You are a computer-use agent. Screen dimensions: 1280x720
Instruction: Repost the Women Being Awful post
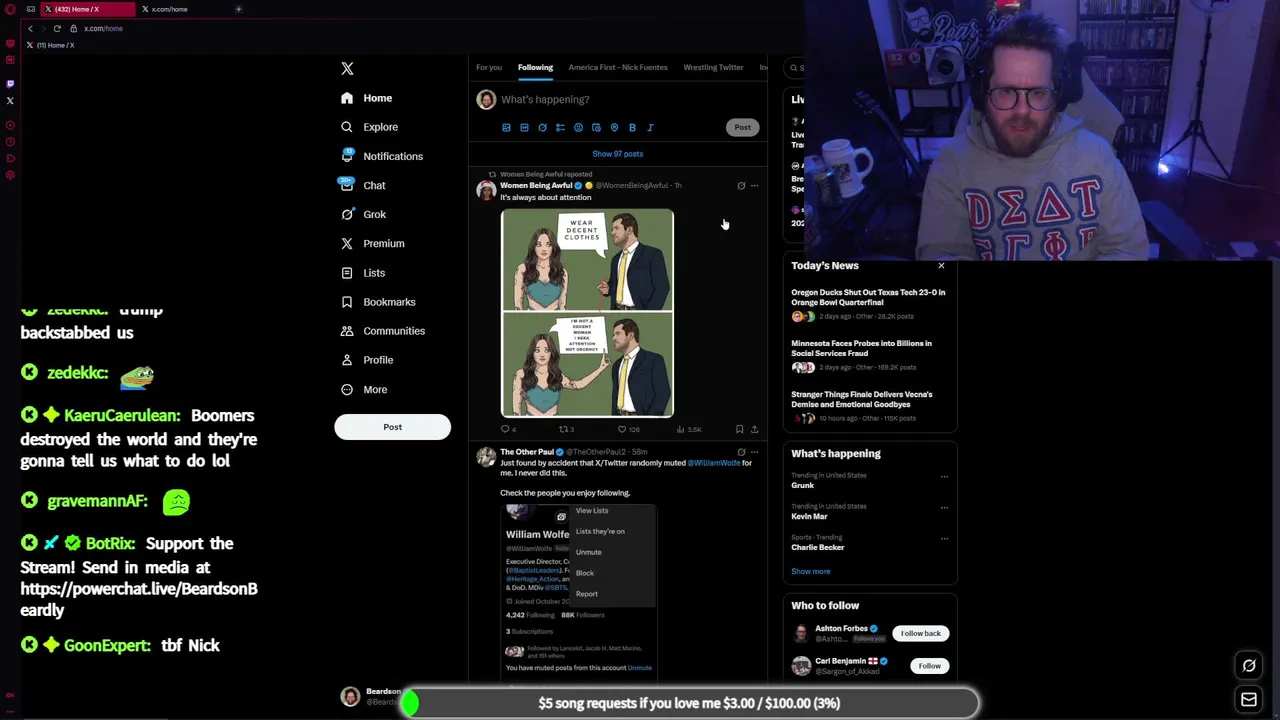[x=566, y=429]
